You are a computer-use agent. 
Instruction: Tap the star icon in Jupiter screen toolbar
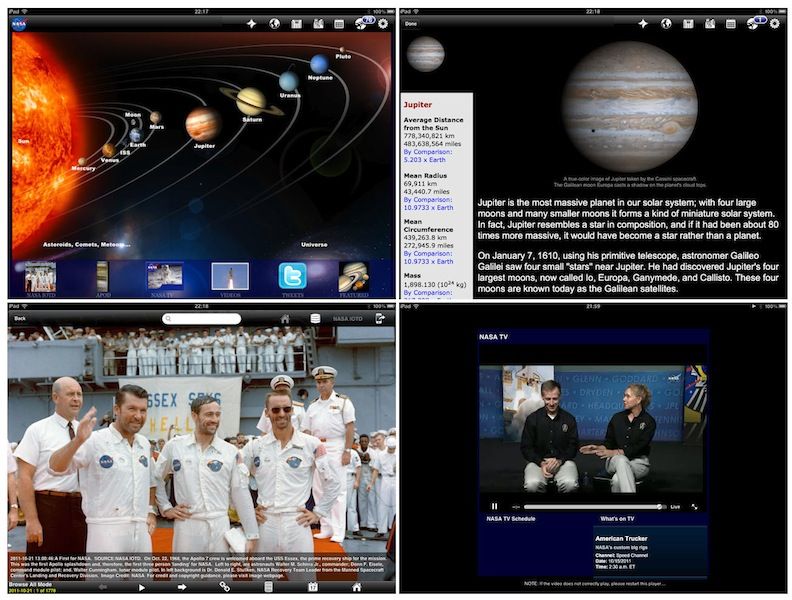click(643, 24)
